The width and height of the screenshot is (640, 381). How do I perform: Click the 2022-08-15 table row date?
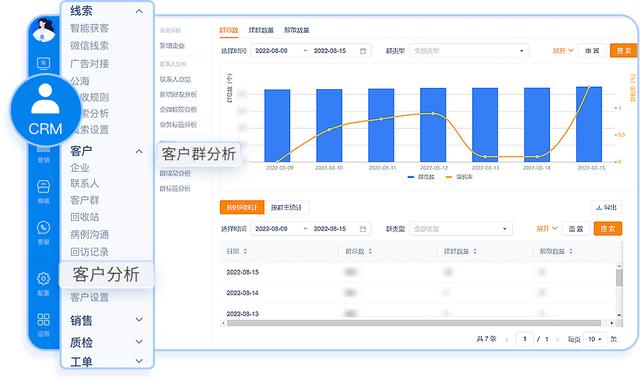coord(242,272)
